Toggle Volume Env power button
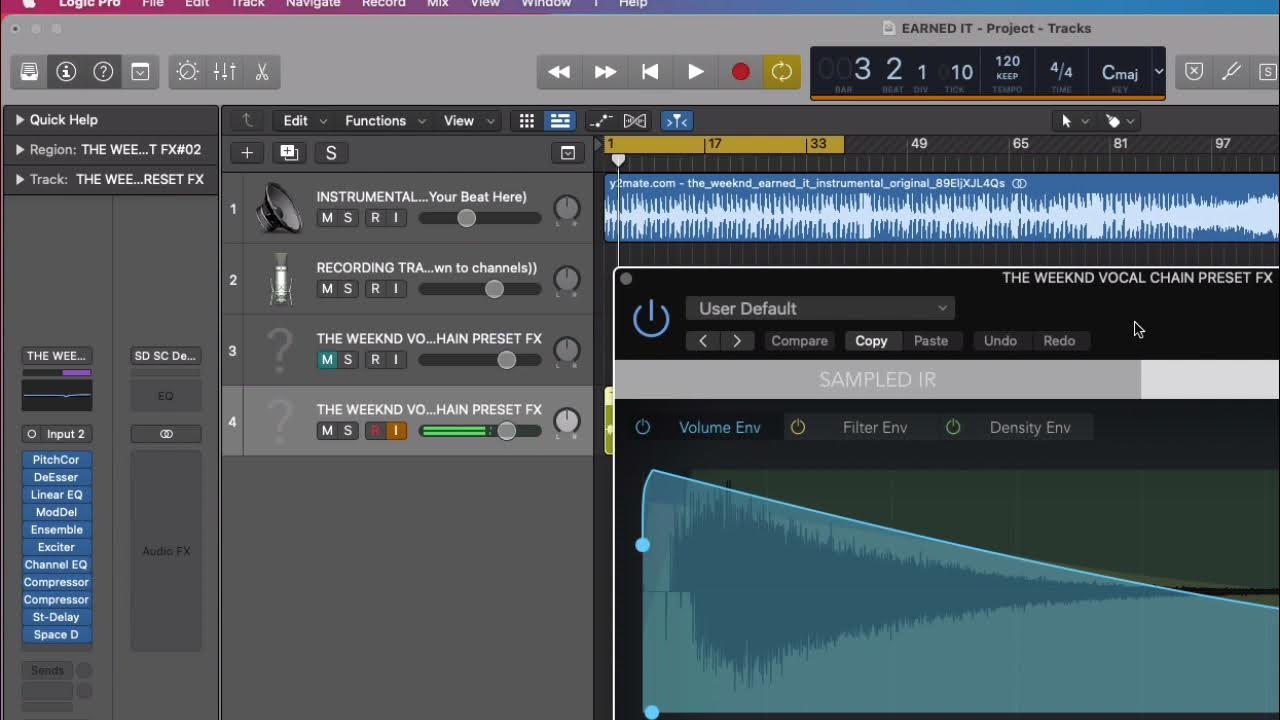Viewport: 1280px width, 720px height. click(x=643, y=427)
